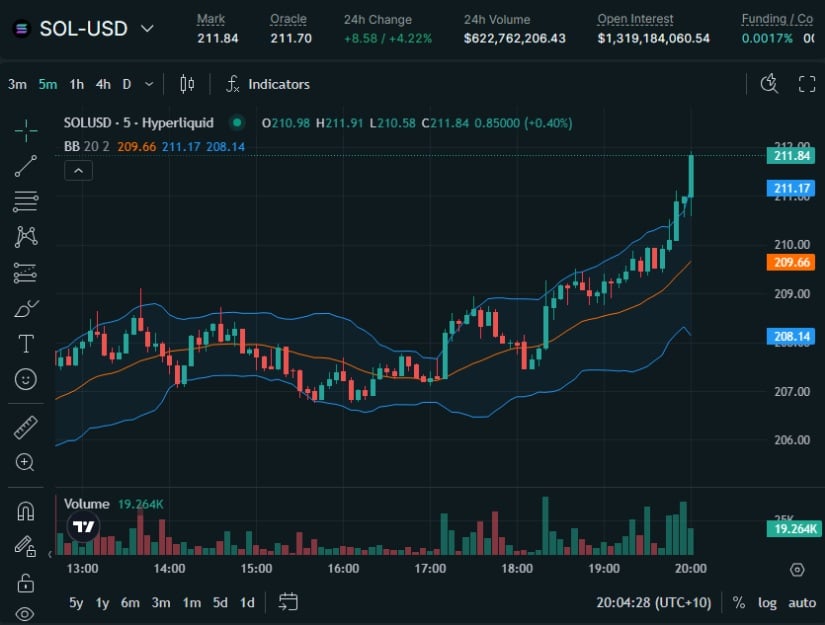Set date range to 5y

pos(76,602)
